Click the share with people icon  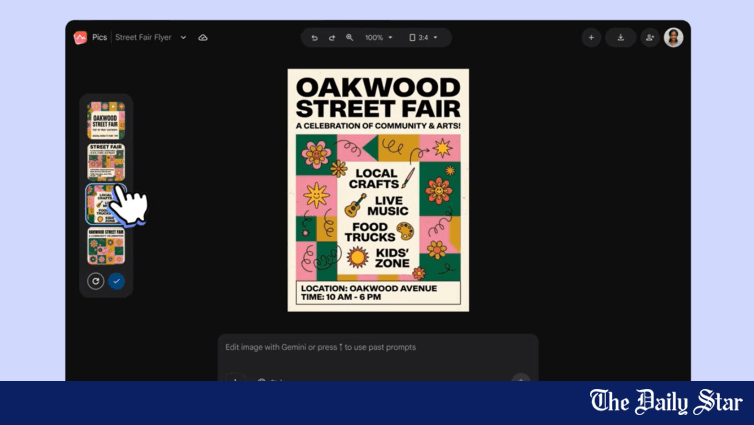pyautogui.click(x=650, y=38)
